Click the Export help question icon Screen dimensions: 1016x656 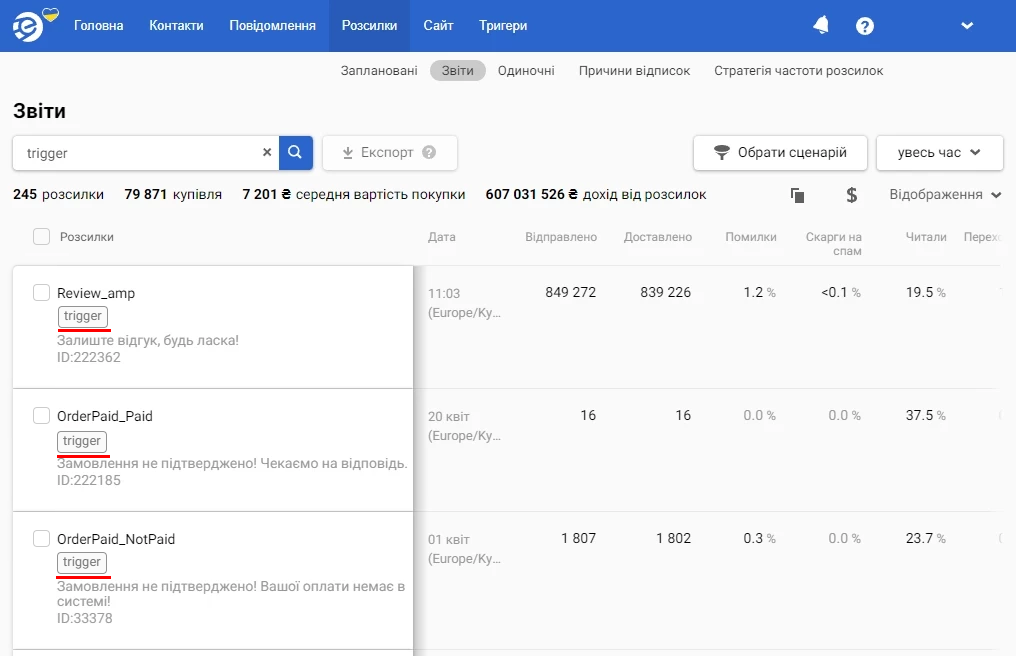coord(429,152)
